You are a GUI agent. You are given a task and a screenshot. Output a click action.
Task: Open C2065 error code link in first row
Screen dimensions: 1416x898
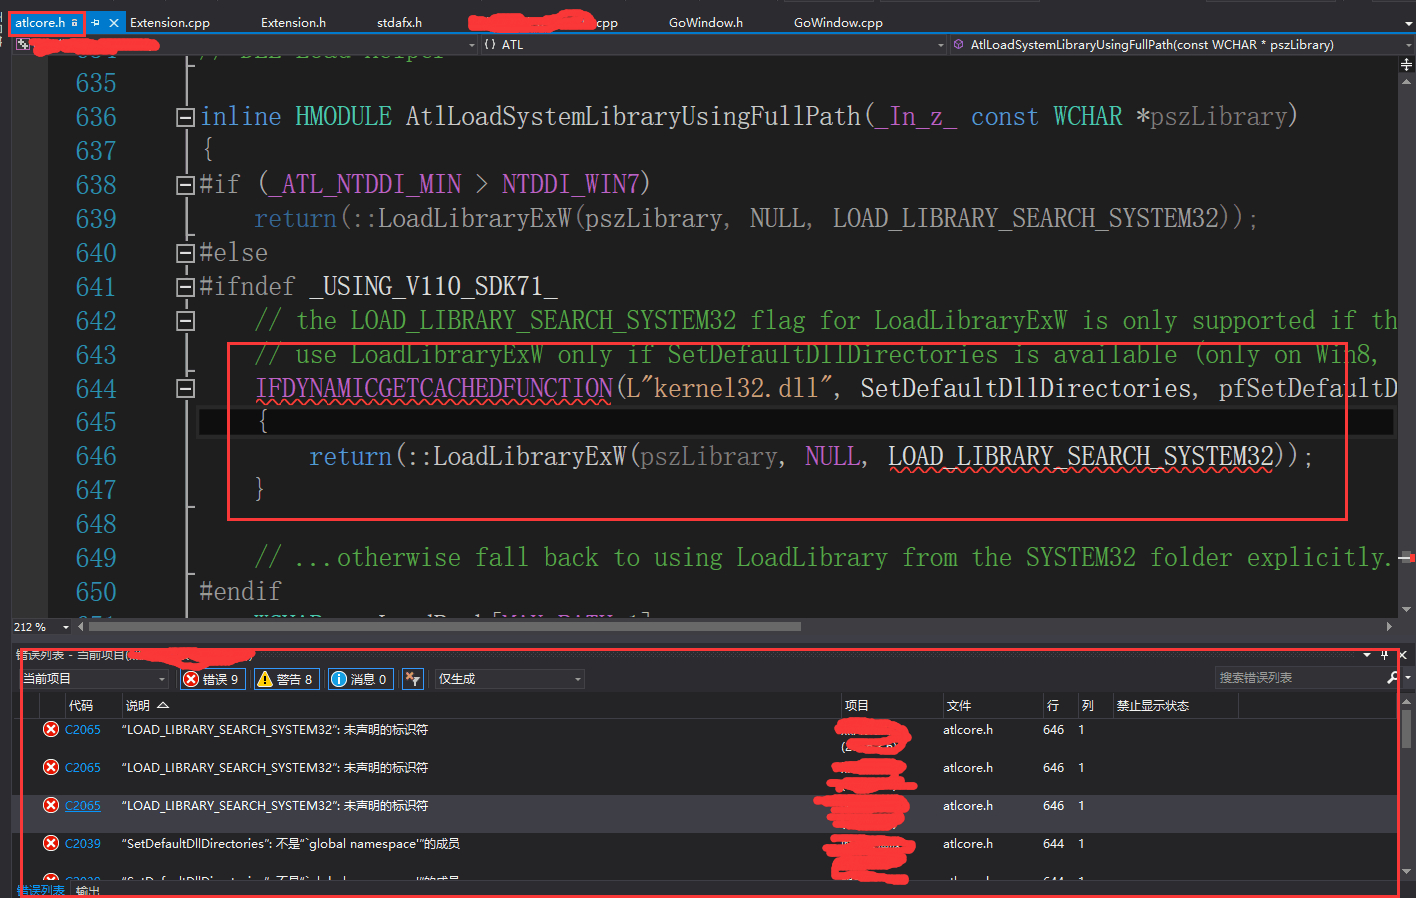[x=83, y=730]
